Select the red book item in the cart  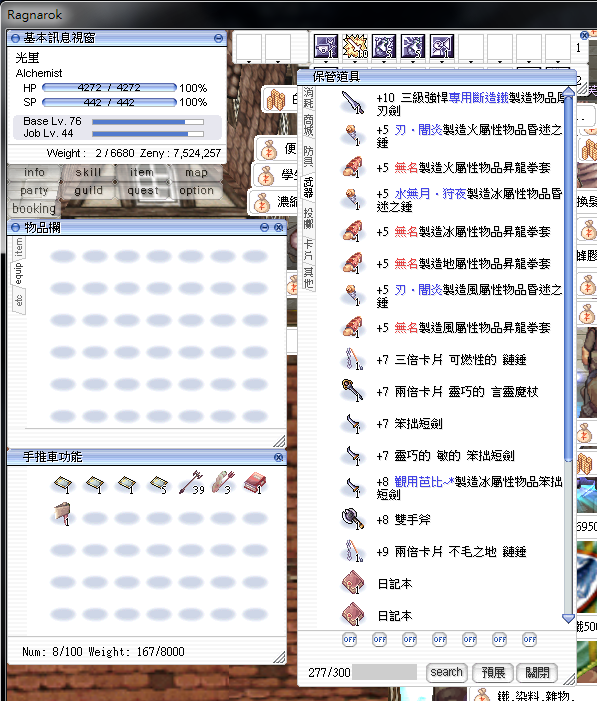tap(255, 483)
